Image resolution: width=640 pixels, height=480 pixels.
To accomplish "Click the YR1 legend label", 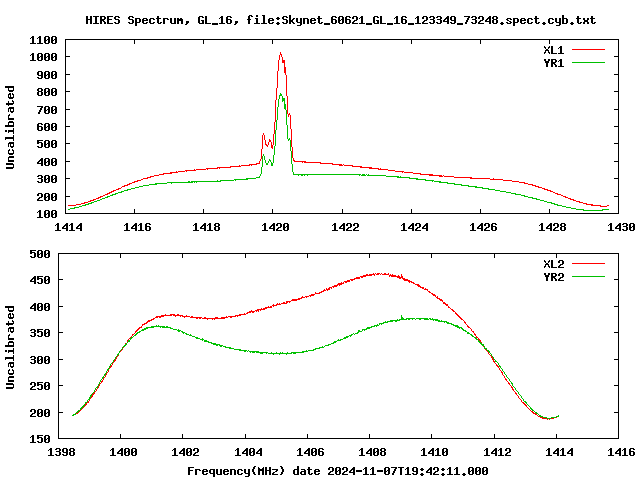I will point(553,63).
